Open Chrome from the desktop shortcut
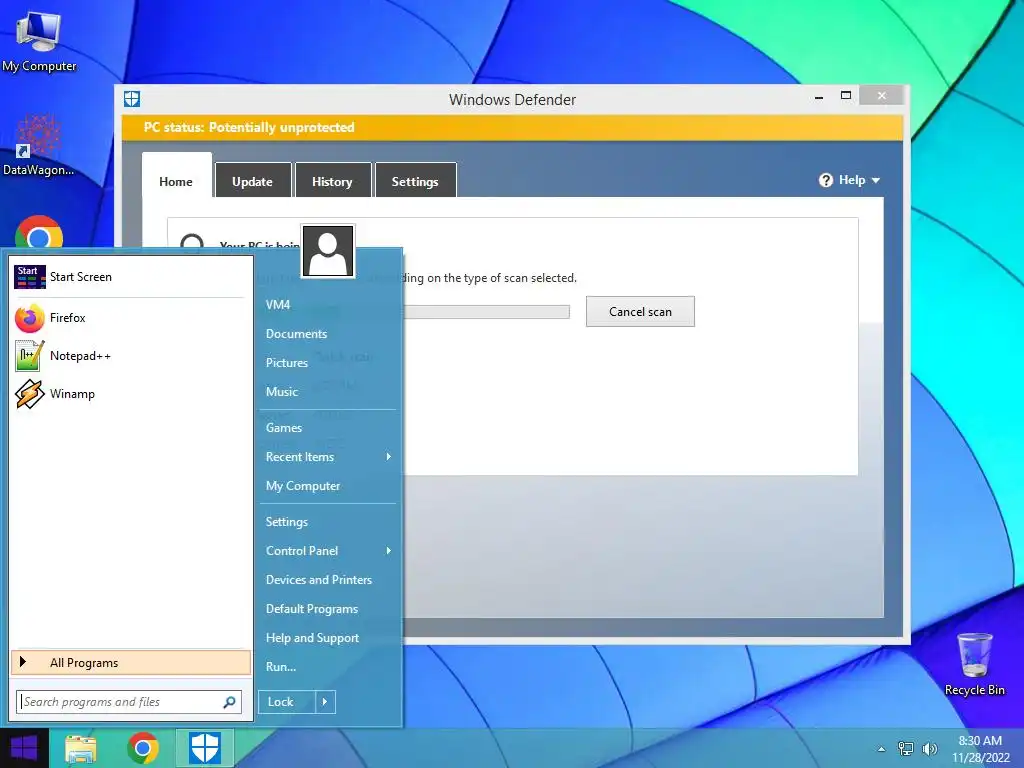The image size is (1024, 768). tap(39, 232)
